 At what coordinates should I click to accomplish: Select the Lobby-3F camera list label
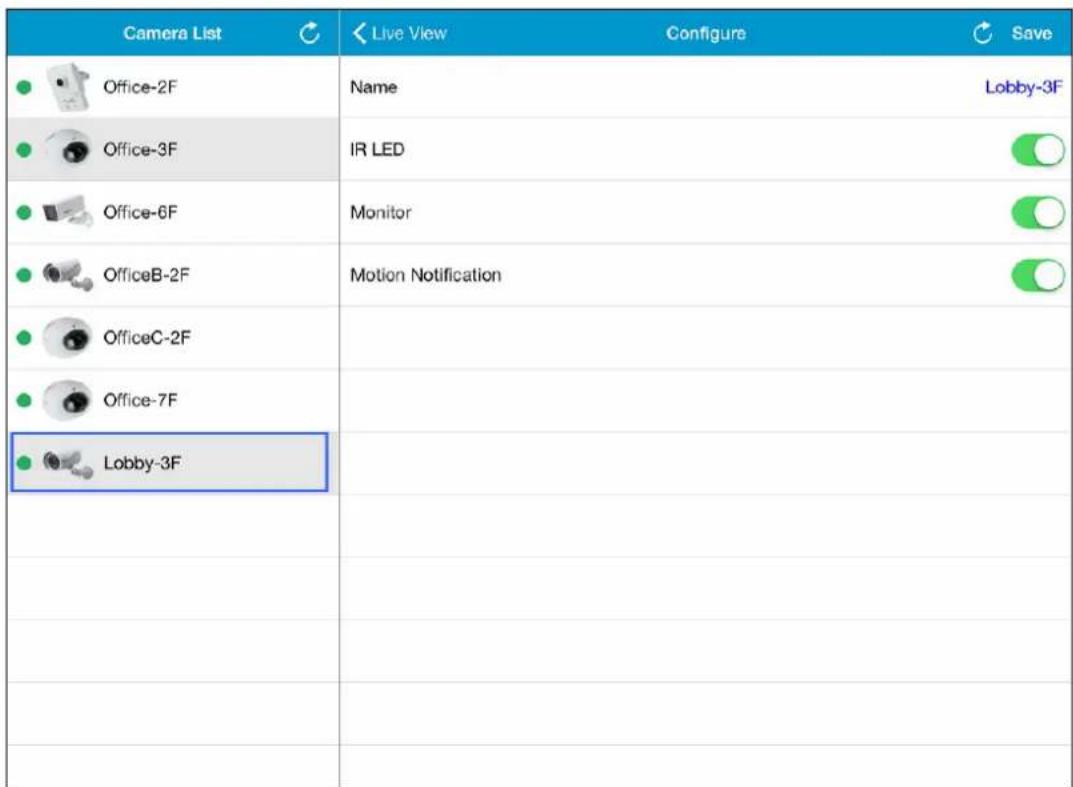tap(142, 463)
